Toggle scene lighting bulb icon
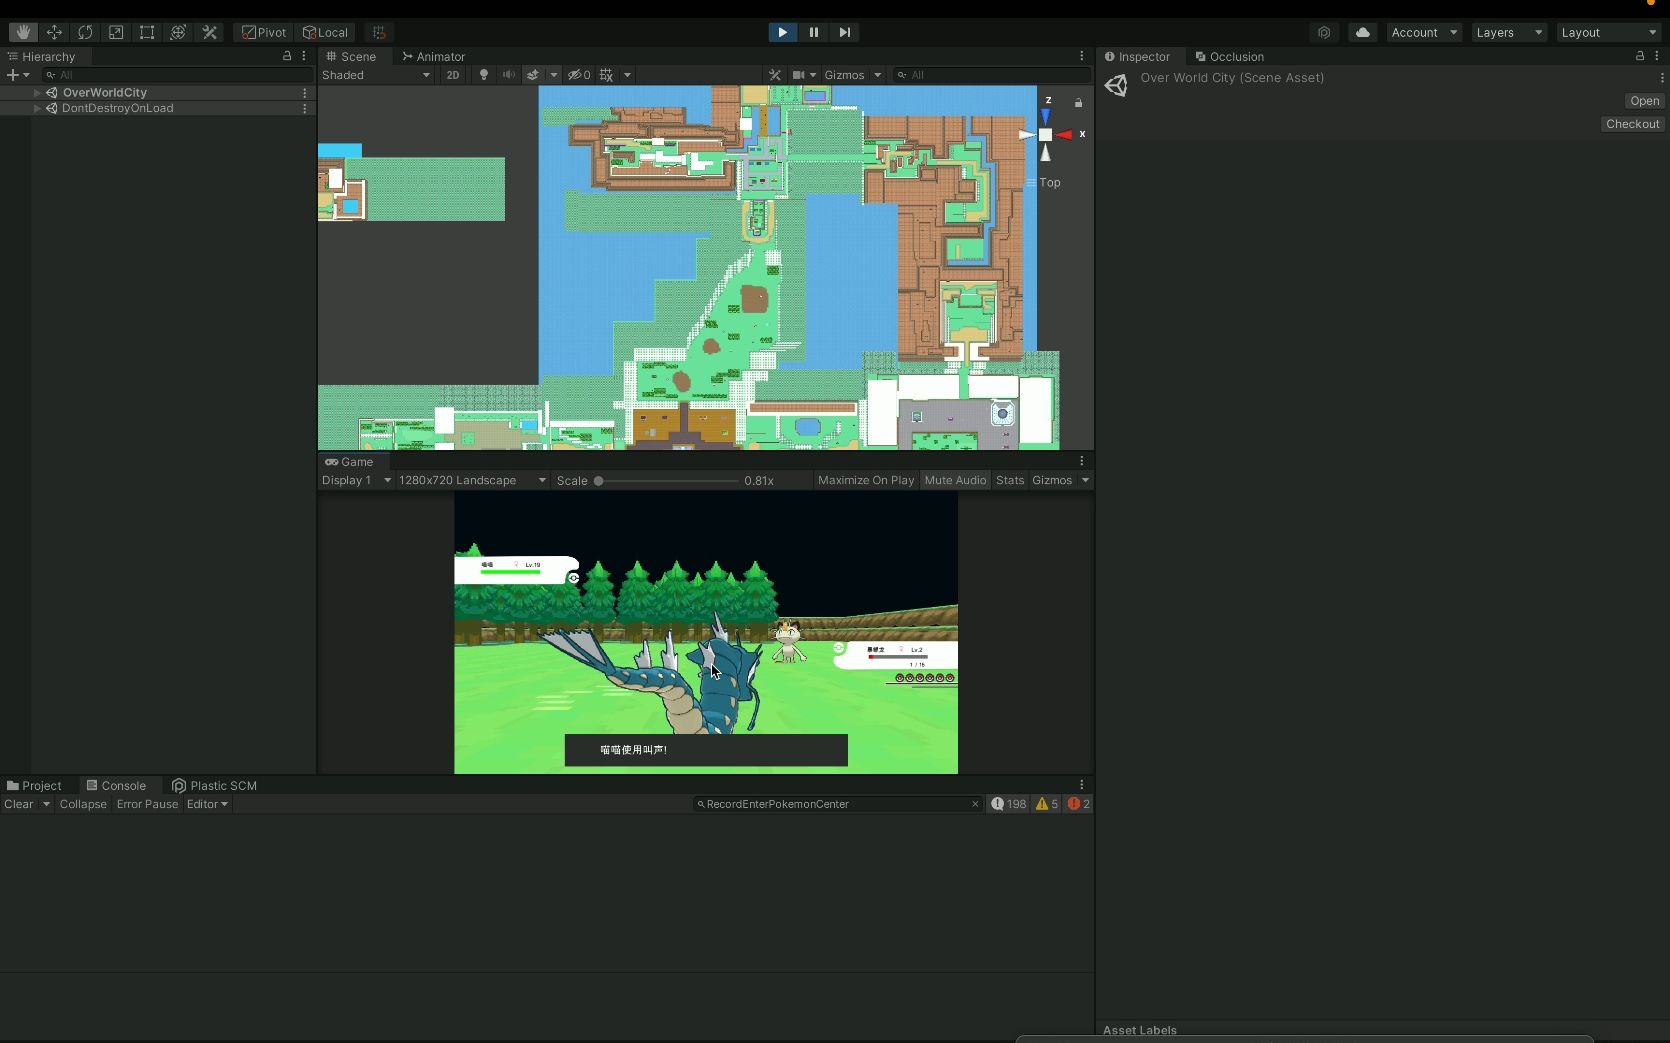Image resolution: width=1670 pixels, height=1043 pixels. coord(484,75)
